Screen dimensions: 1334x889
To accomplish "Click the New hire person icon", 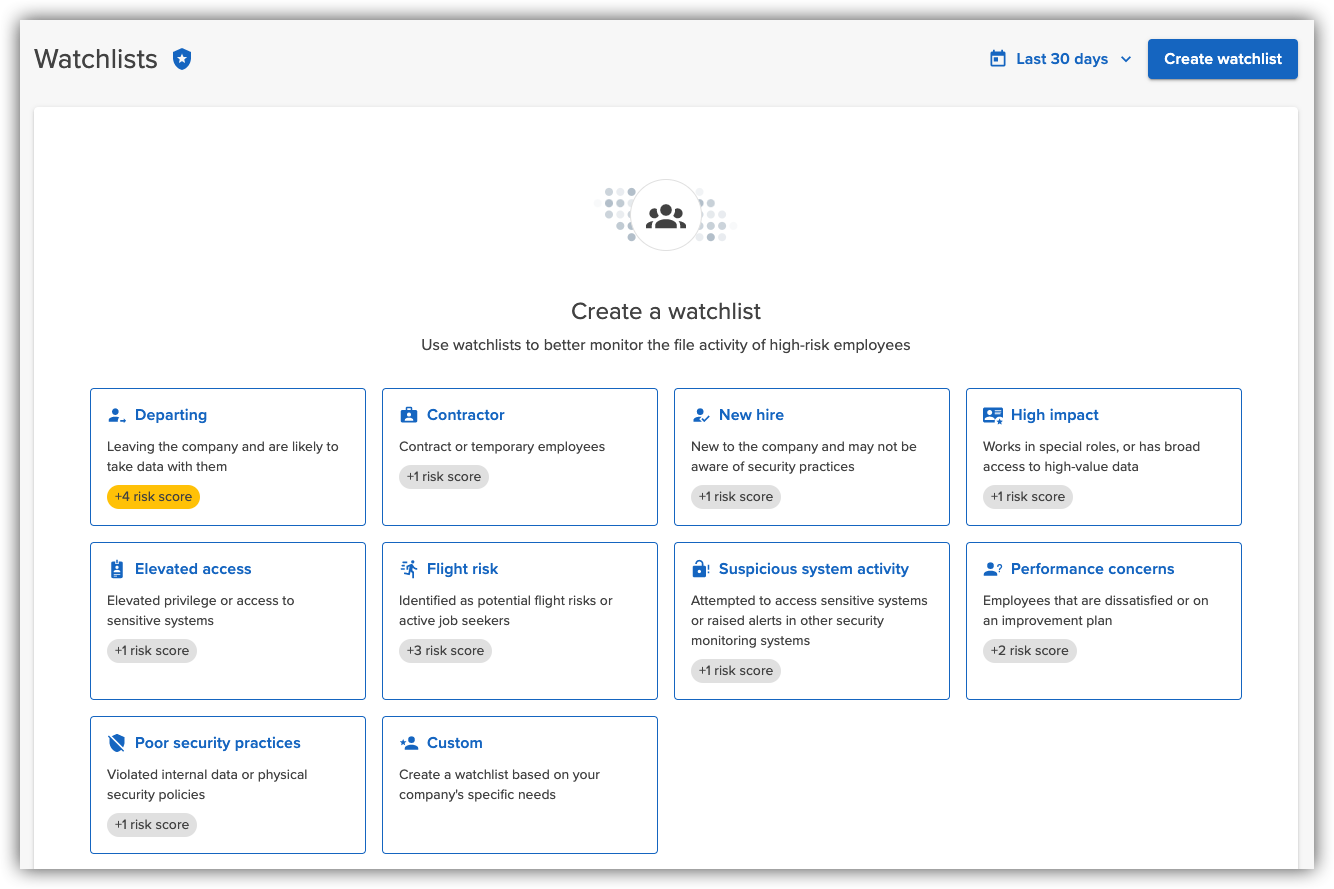I will click(x=700, y=413).
